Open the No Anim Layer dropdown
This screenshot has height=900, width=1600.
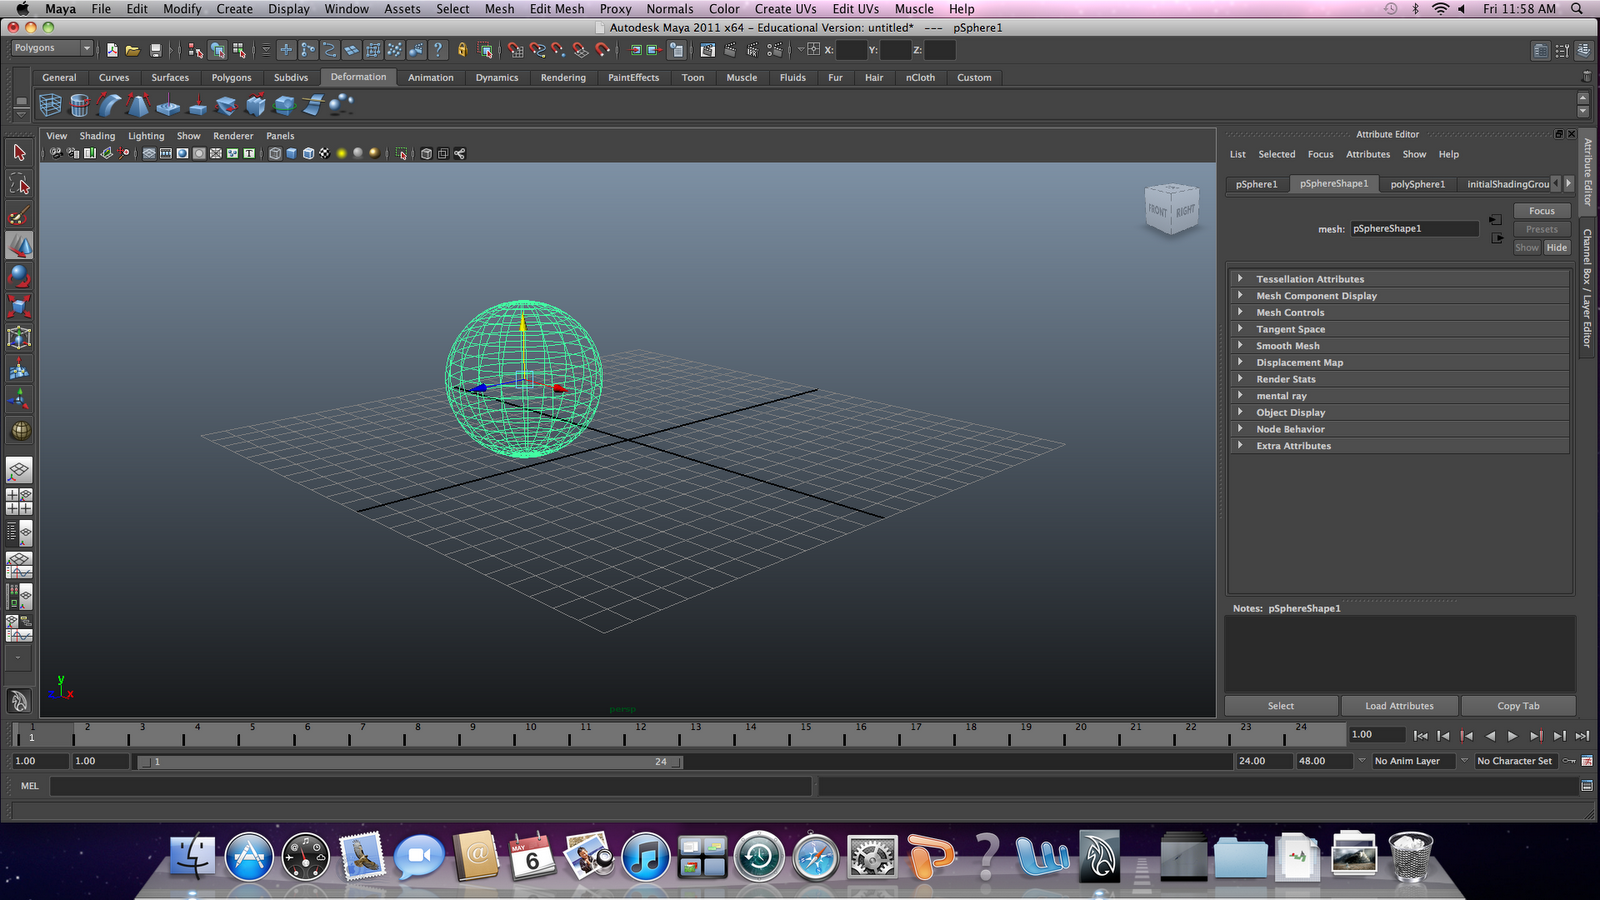(1413, 761)
